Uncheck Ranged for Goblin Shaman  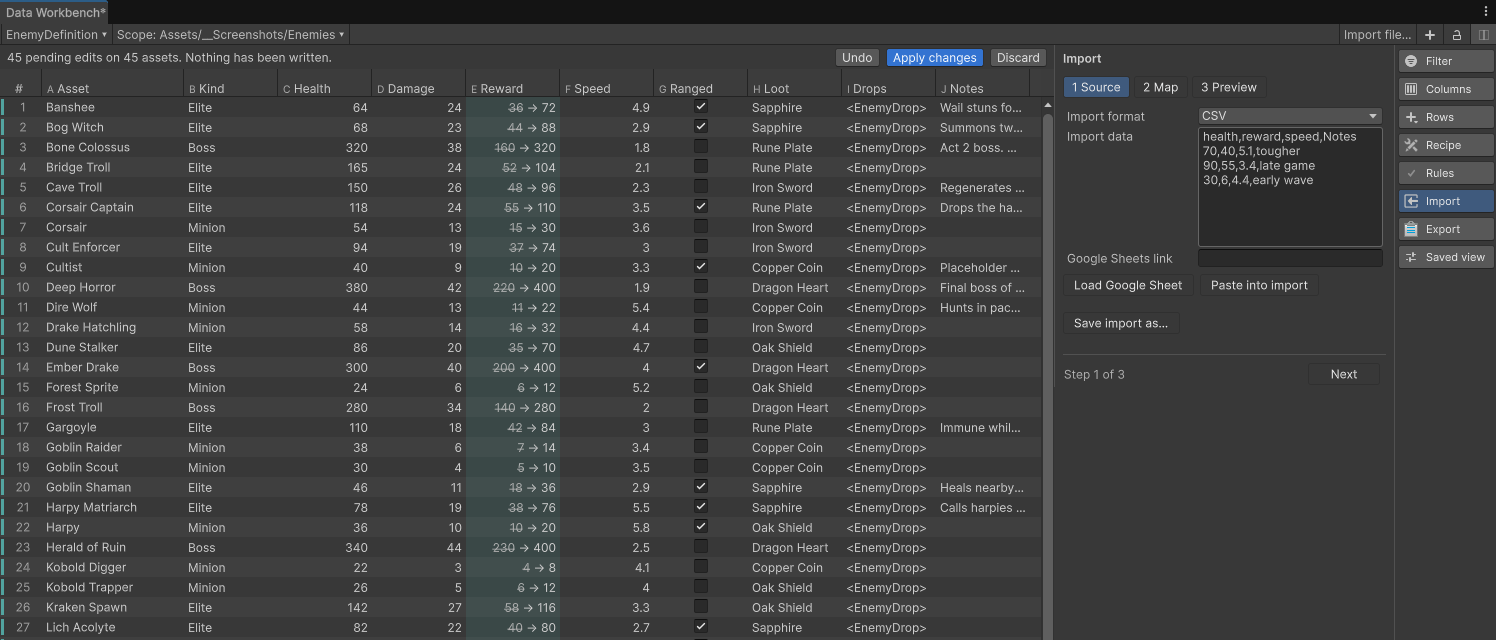click(701, 486)
